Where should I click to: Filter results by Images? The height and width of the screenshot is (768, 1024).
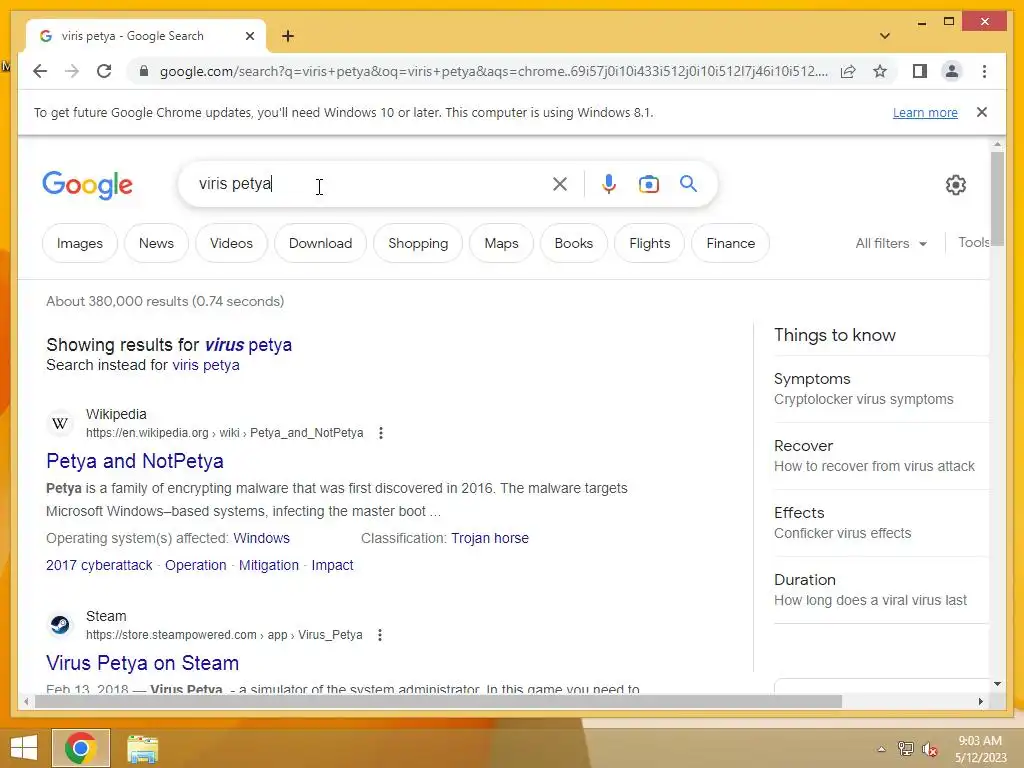pyautogui.click(x=80, y=243)
